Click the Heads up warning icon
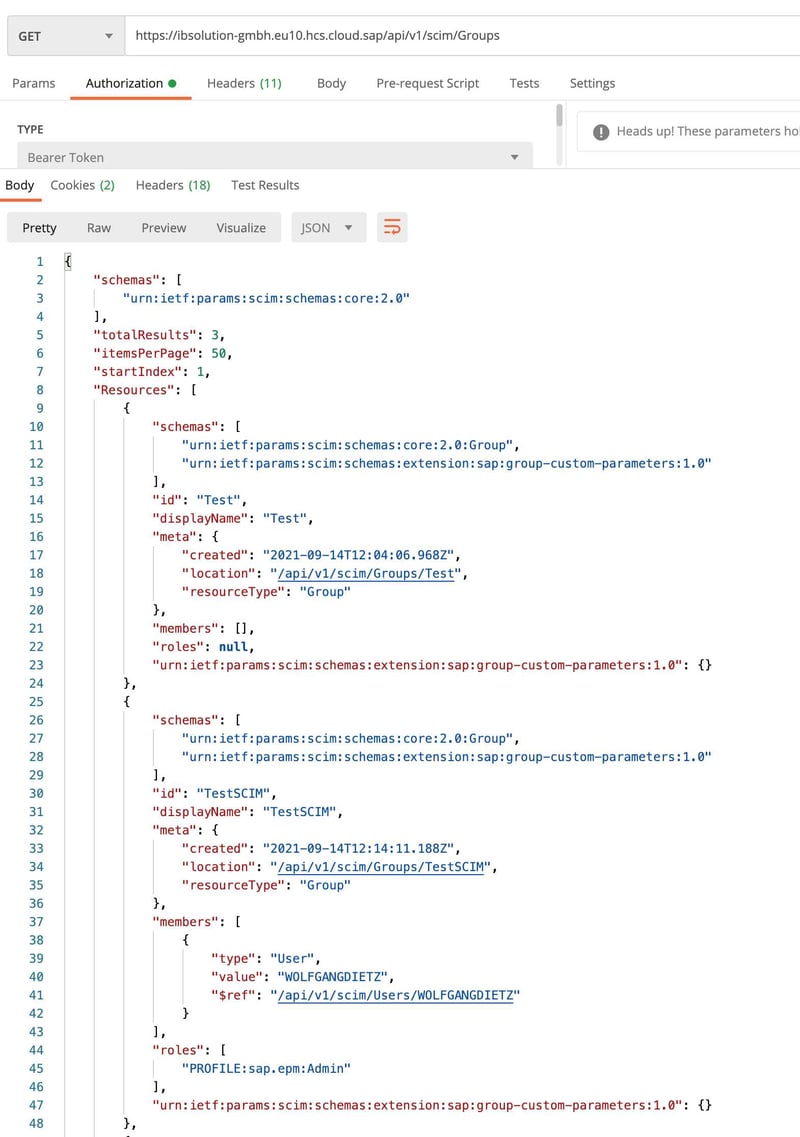The image size is (800, 1137). 601,132
